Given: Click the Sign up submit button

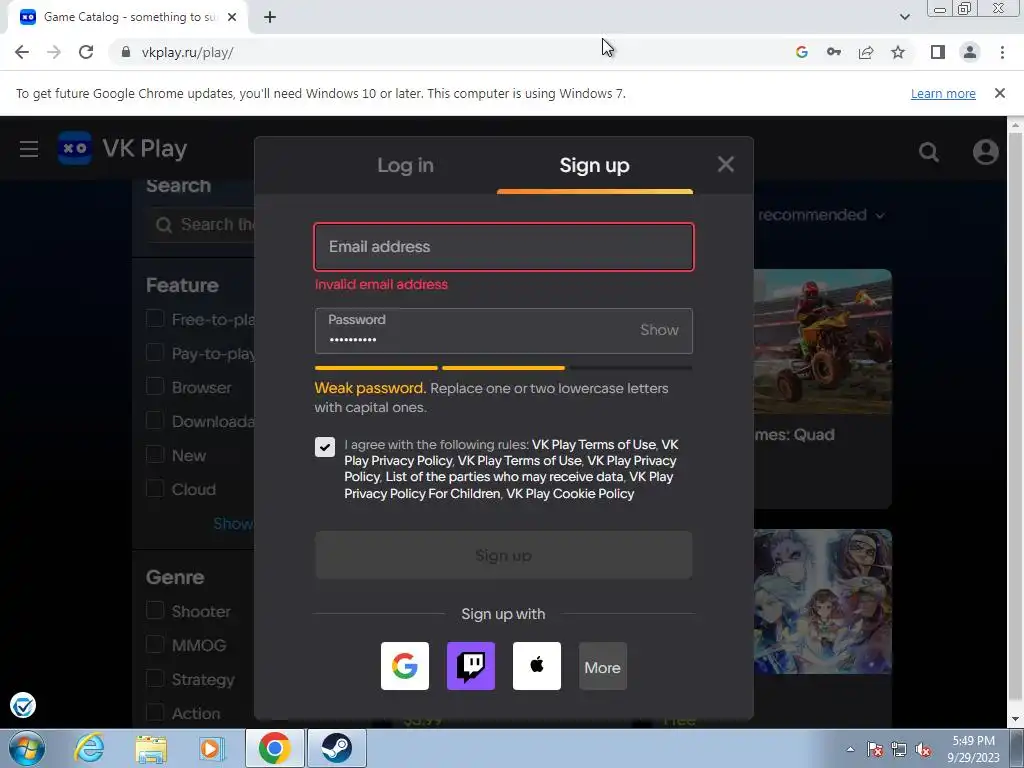Looking at the screenshot, I should click(504, 555).
